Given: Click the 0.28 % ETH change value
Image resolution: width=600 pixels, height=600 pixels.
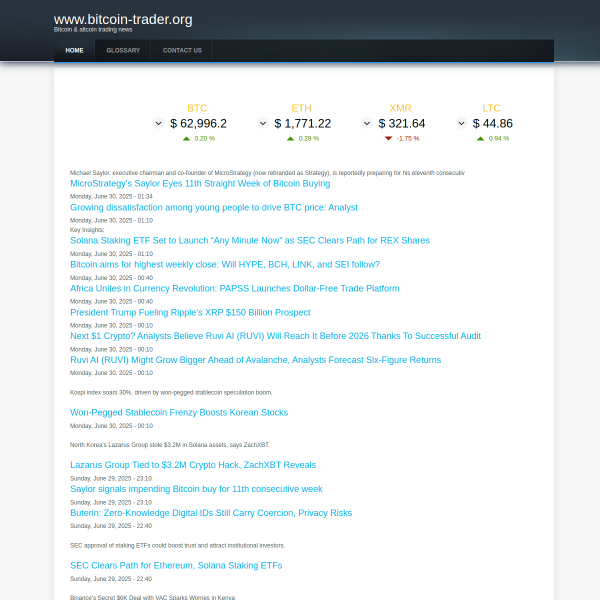Looking at the screenshot, I should coord(309,139).
